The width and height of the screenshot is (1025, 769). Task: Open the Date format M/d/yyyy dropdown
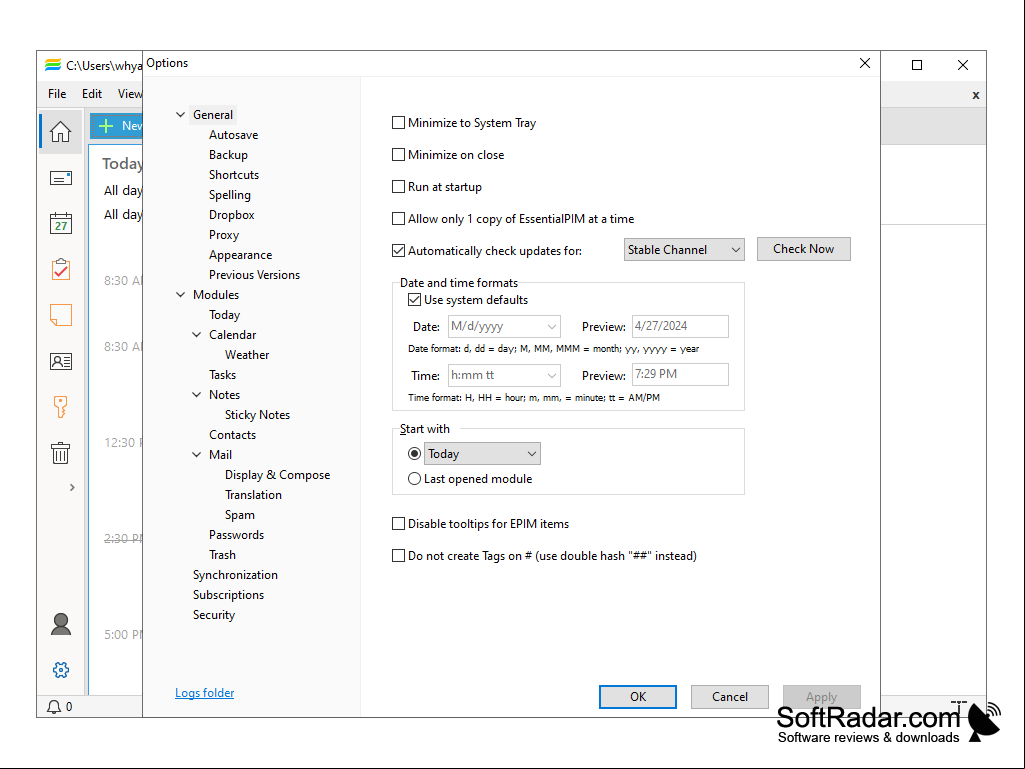pyautogui.click(x=504, y=326)
